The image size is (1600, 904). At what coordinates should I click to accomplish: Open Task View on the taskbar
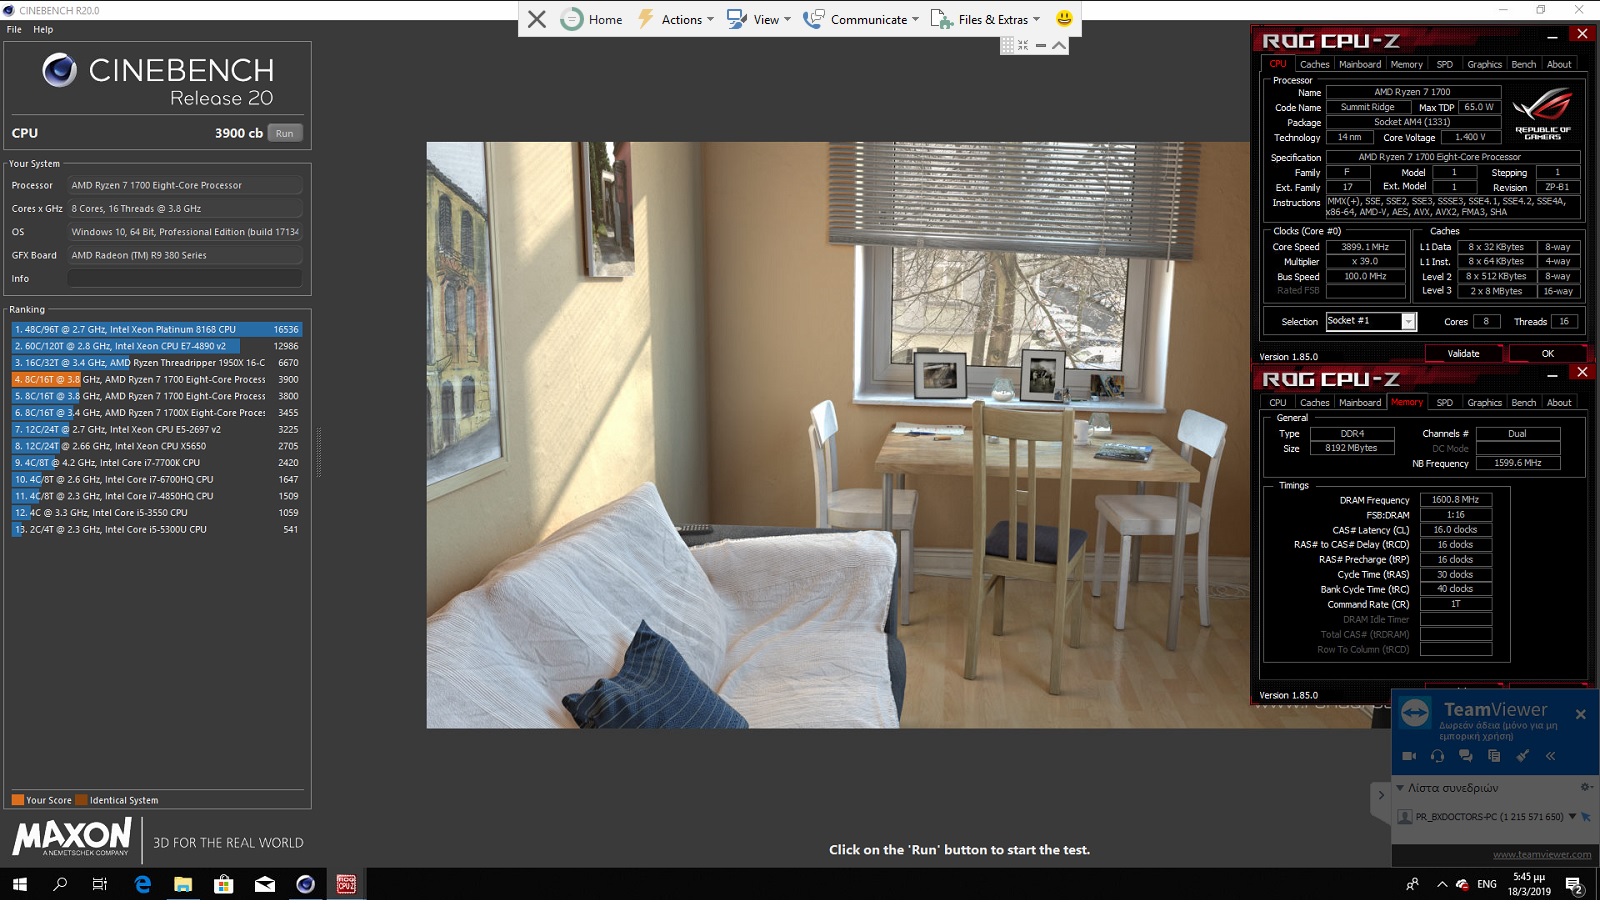click(x=100, y=884)
